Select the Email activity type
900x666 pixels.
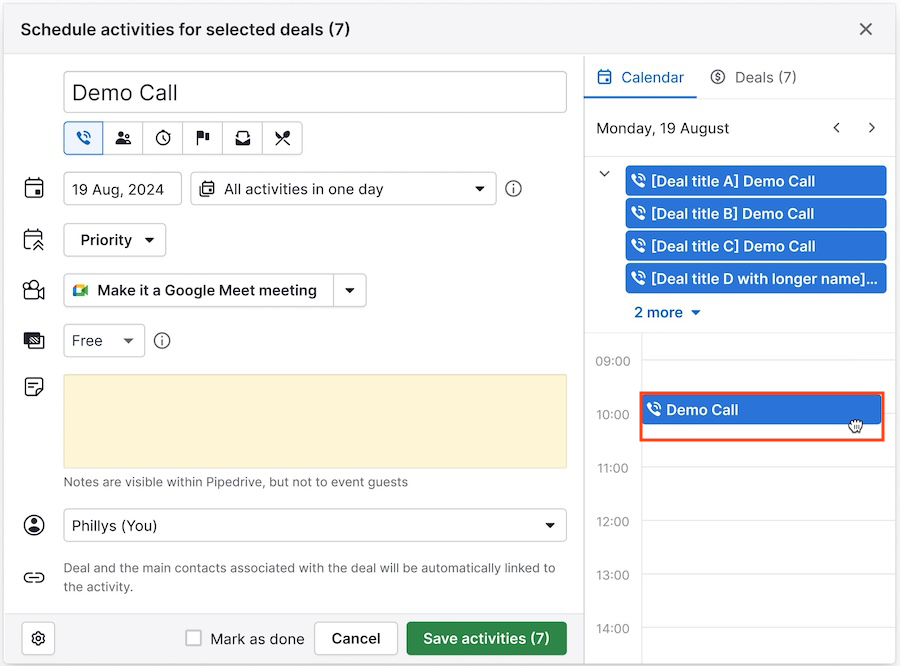coord(242,138)
